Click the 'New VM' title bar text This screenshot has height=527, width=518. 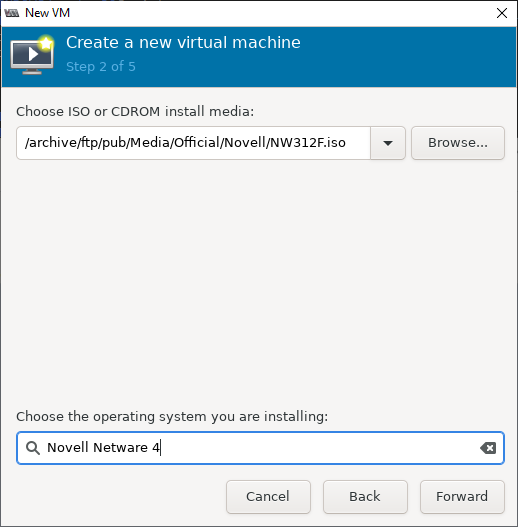pyautogui.click(x=47, y=13)
